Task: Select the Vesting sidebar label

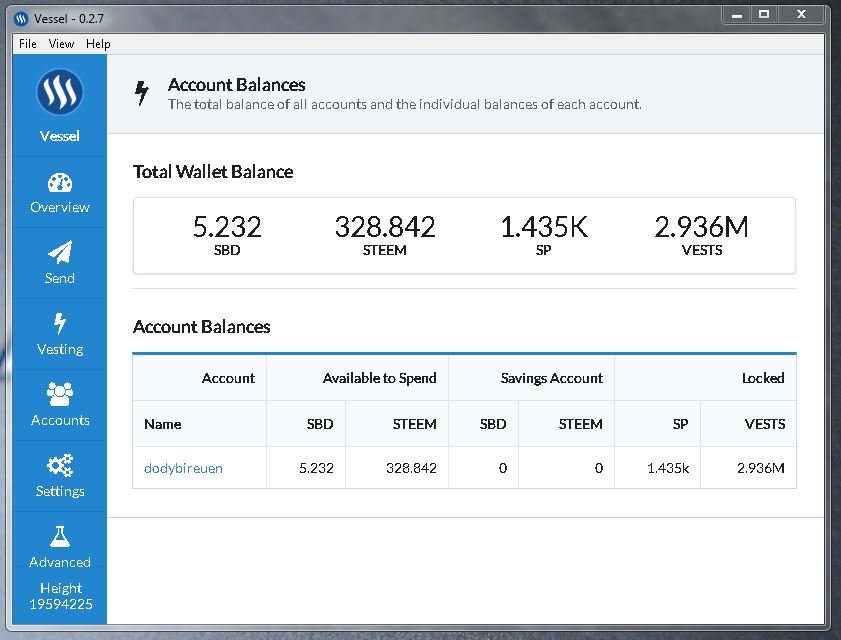Action: [x=60, y=349]
